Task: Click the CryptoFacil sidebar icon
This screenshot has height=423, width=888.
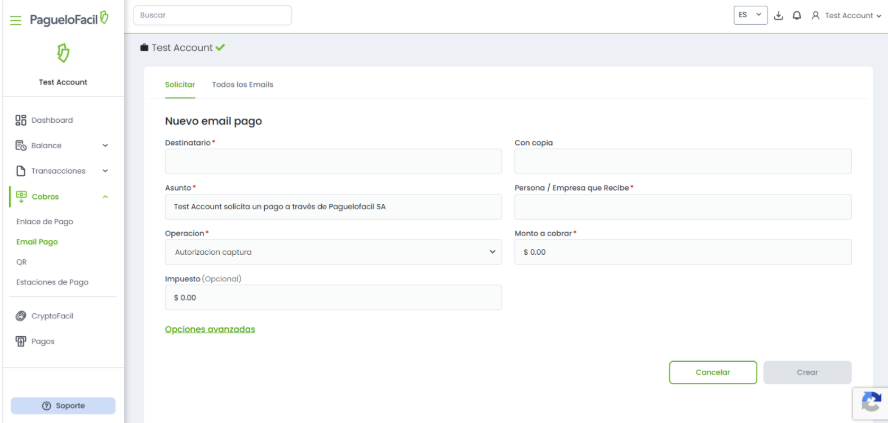Action: click(x=21, y=316)
